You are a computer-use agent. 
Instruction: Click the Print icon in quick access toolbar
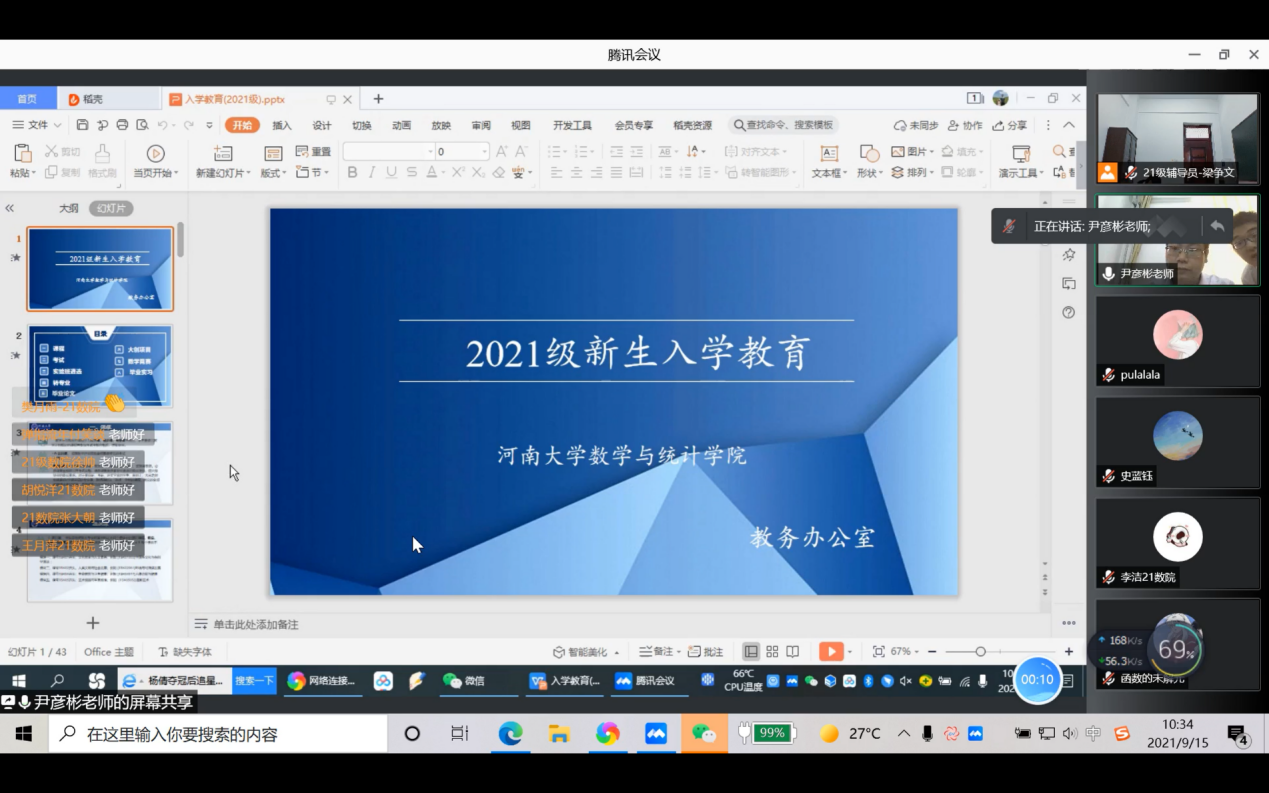coord(122,125)
